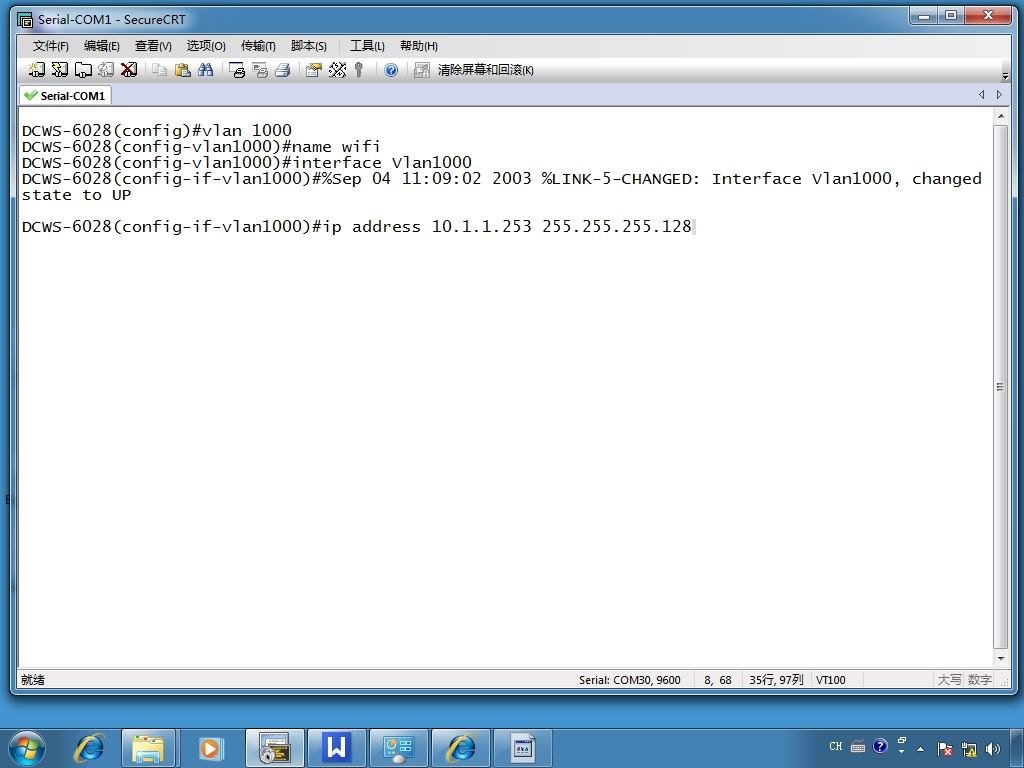Click the clear screen and scrollback button
Image resolution: width=1024 pixels, height=768 pixels.
[x=475, y=70]
